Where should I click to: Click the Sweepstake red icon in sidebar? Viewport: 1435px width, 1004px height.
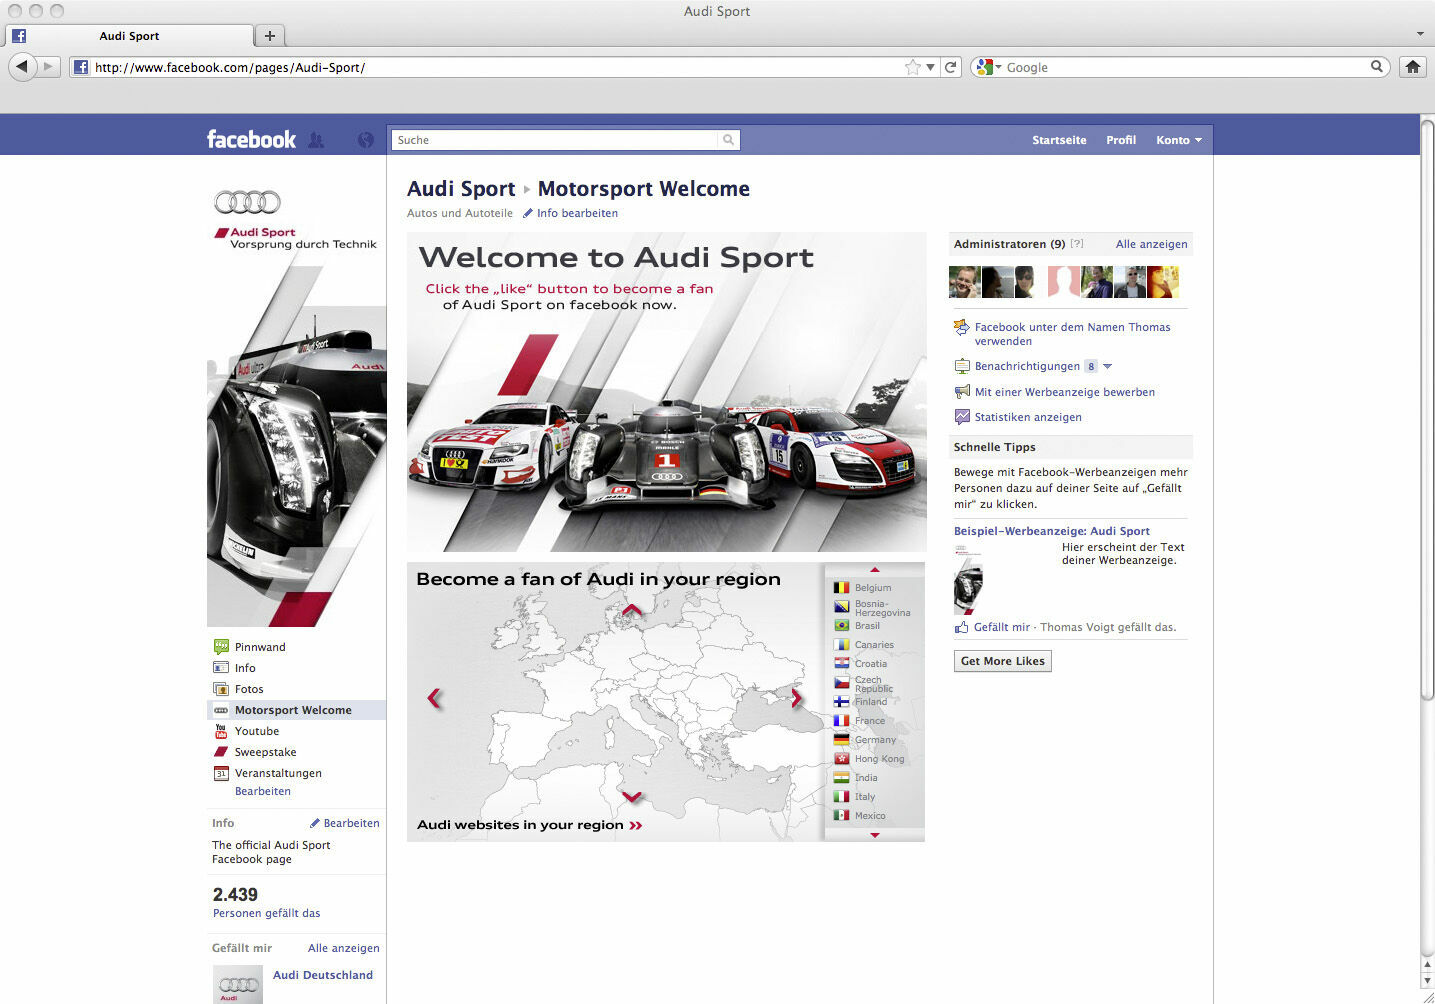[x=221, y=752]
